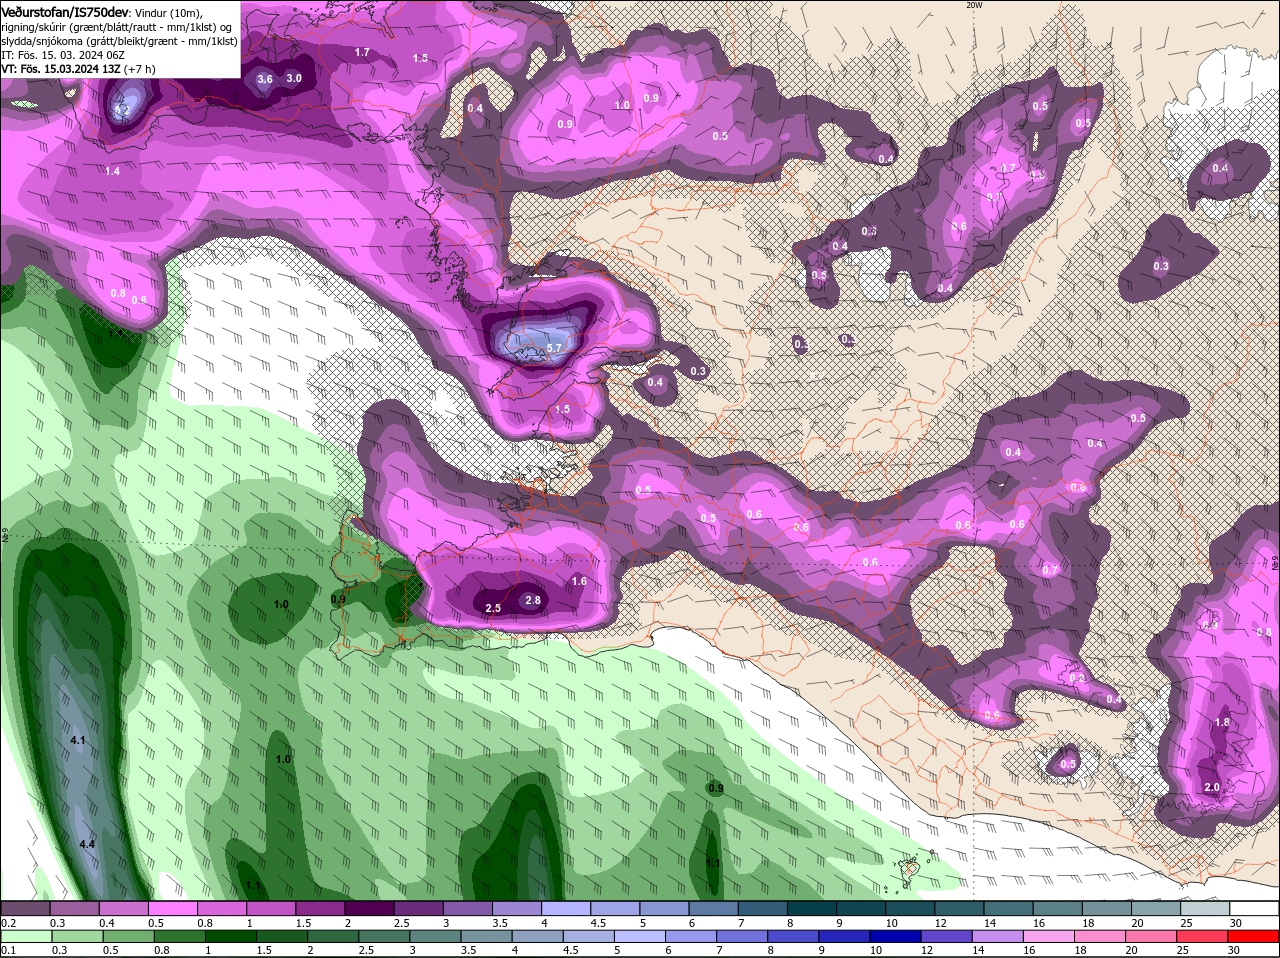Pick the light pink rain swatch between 16 and 18

pyautogui.click(x=1051, y=936)
